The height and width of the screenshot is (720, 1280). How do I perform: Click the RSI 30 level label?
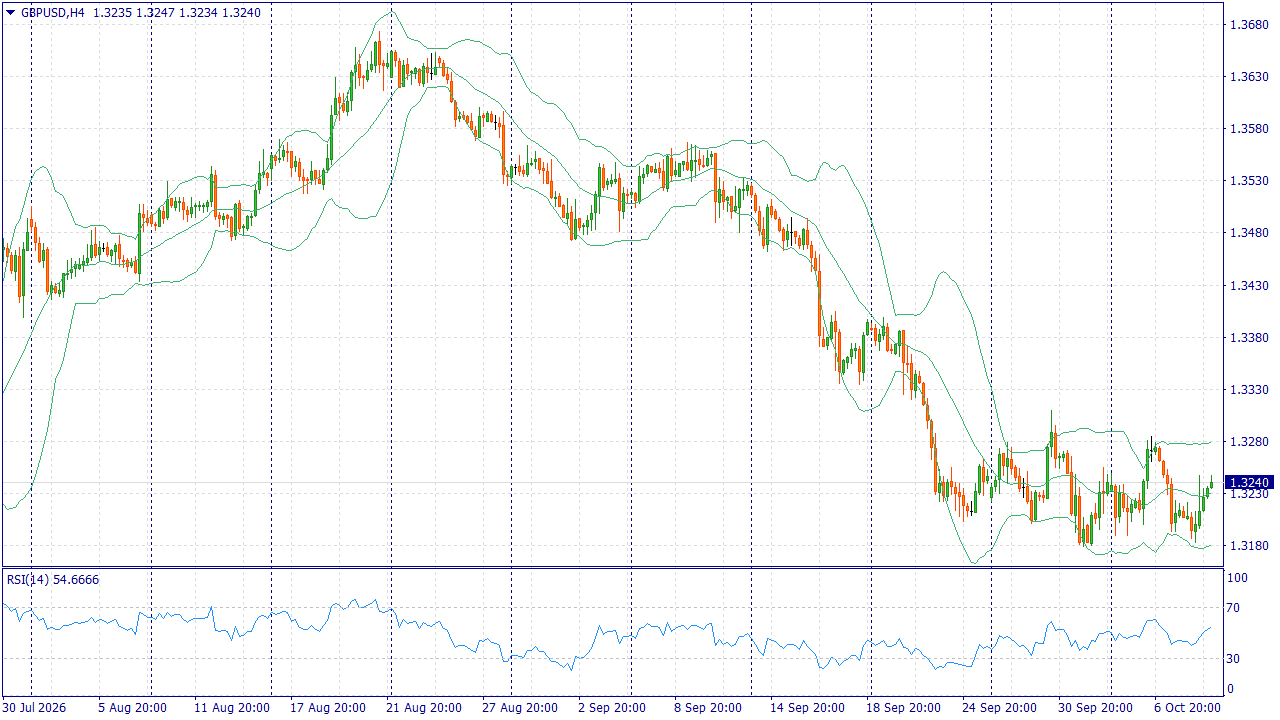pos(1235,658)
